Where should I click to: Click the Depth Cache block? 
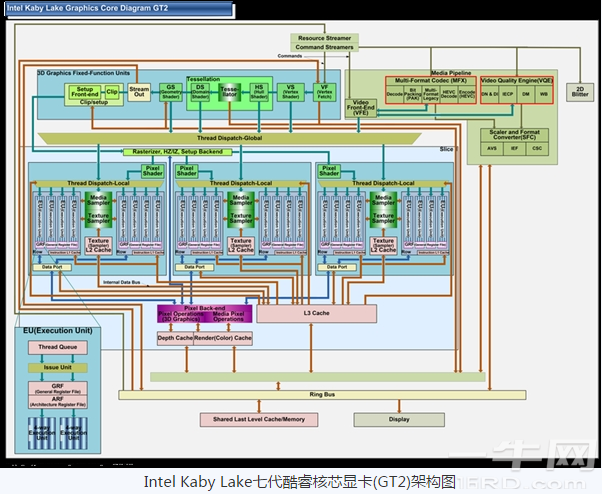point(175,338)
